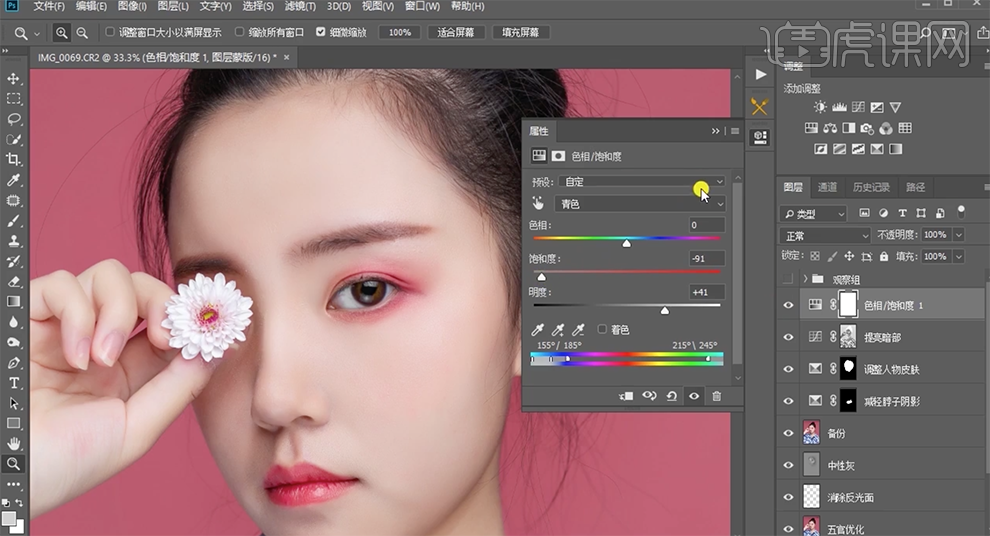
Task: Click the 填充屏幕 button
Action: point(520,32)
